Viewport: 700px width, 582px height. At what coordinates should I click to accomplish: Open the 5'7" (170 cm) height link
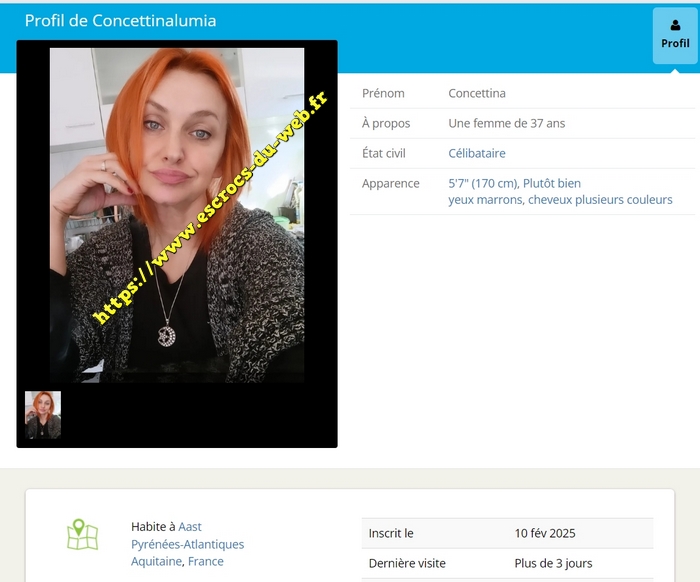coord(482,184)
